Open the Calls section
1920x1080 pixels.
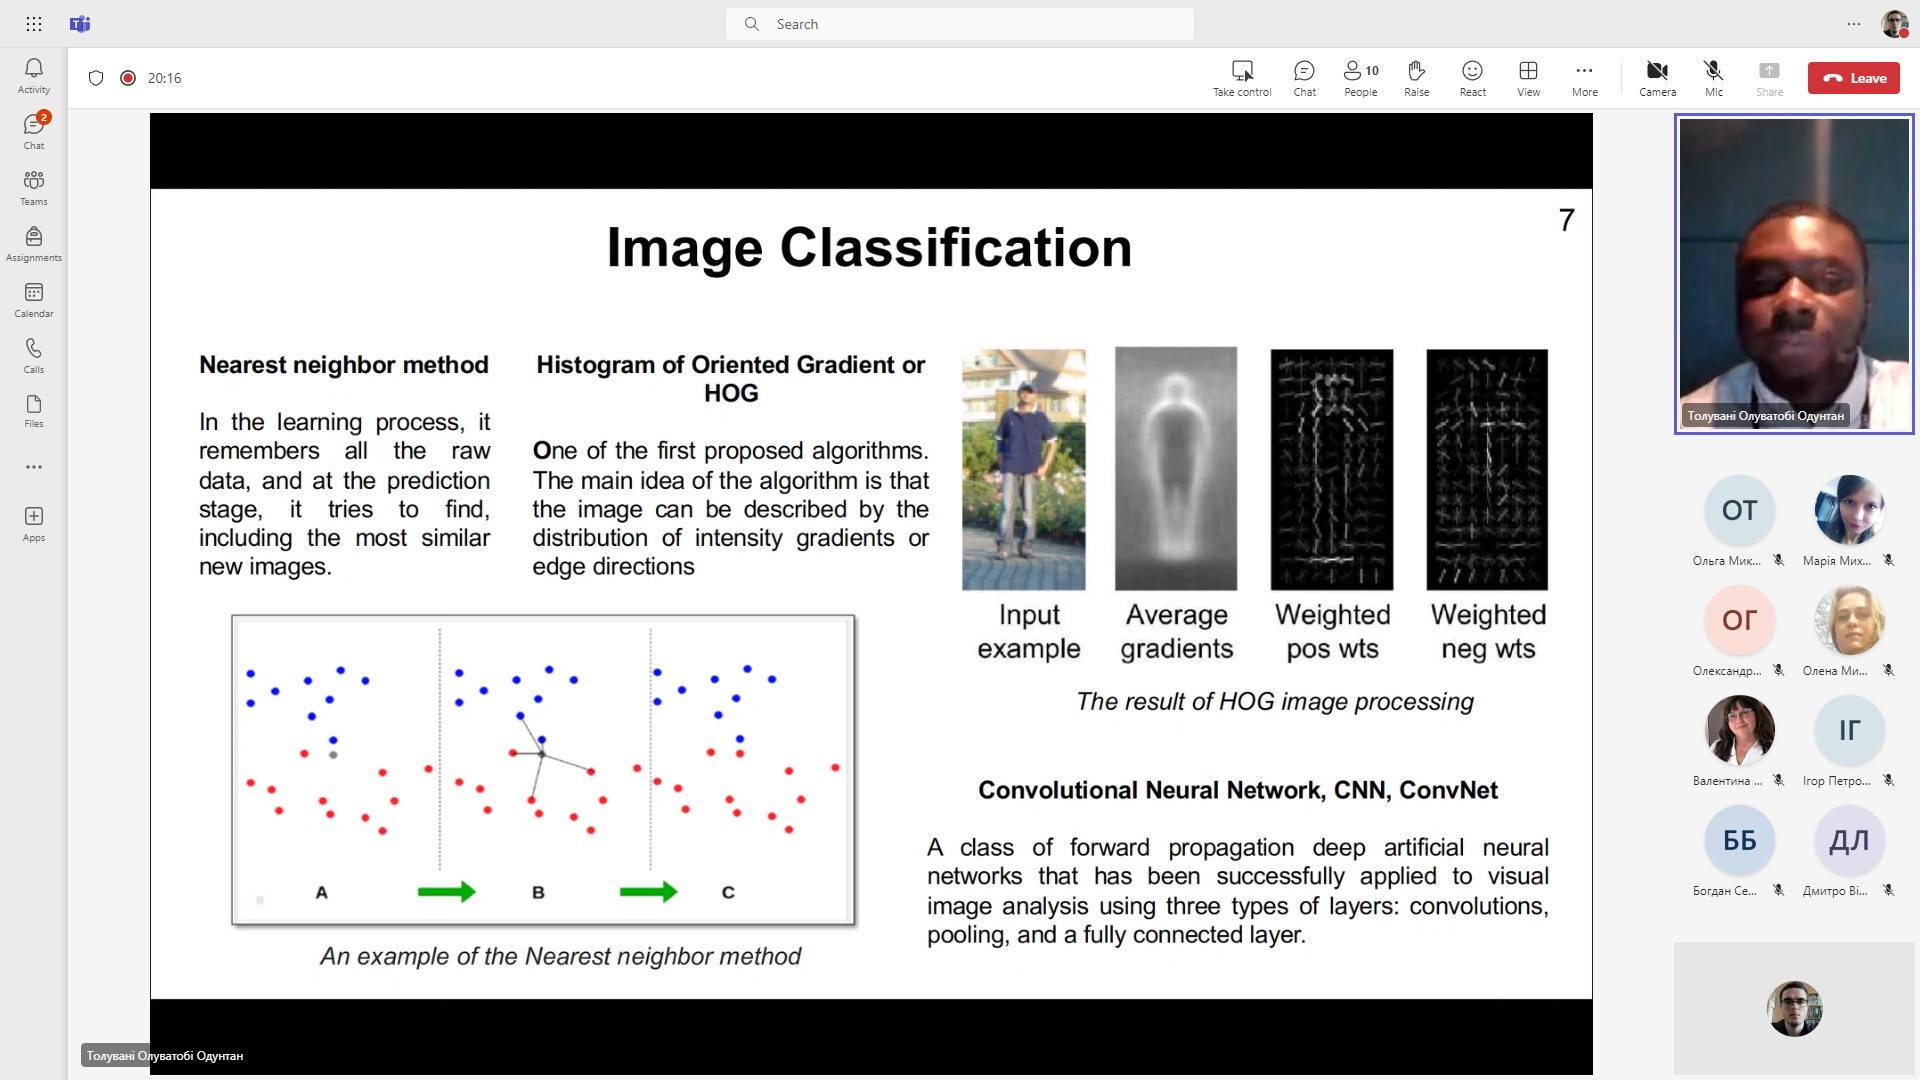(33, 355)
